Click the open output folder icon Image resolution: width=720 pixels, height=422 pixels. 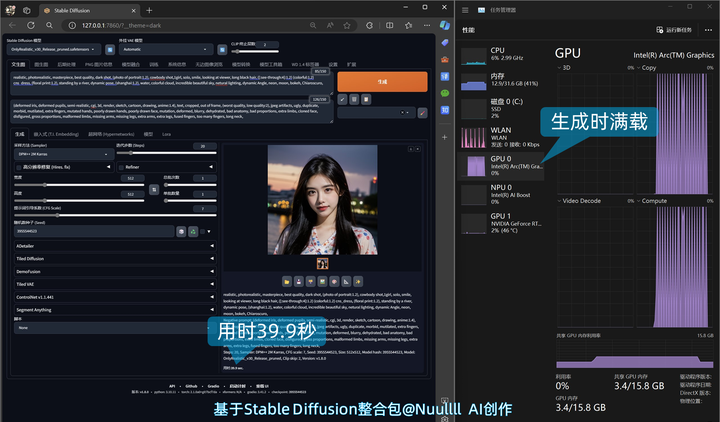click(x=286, y=281)
